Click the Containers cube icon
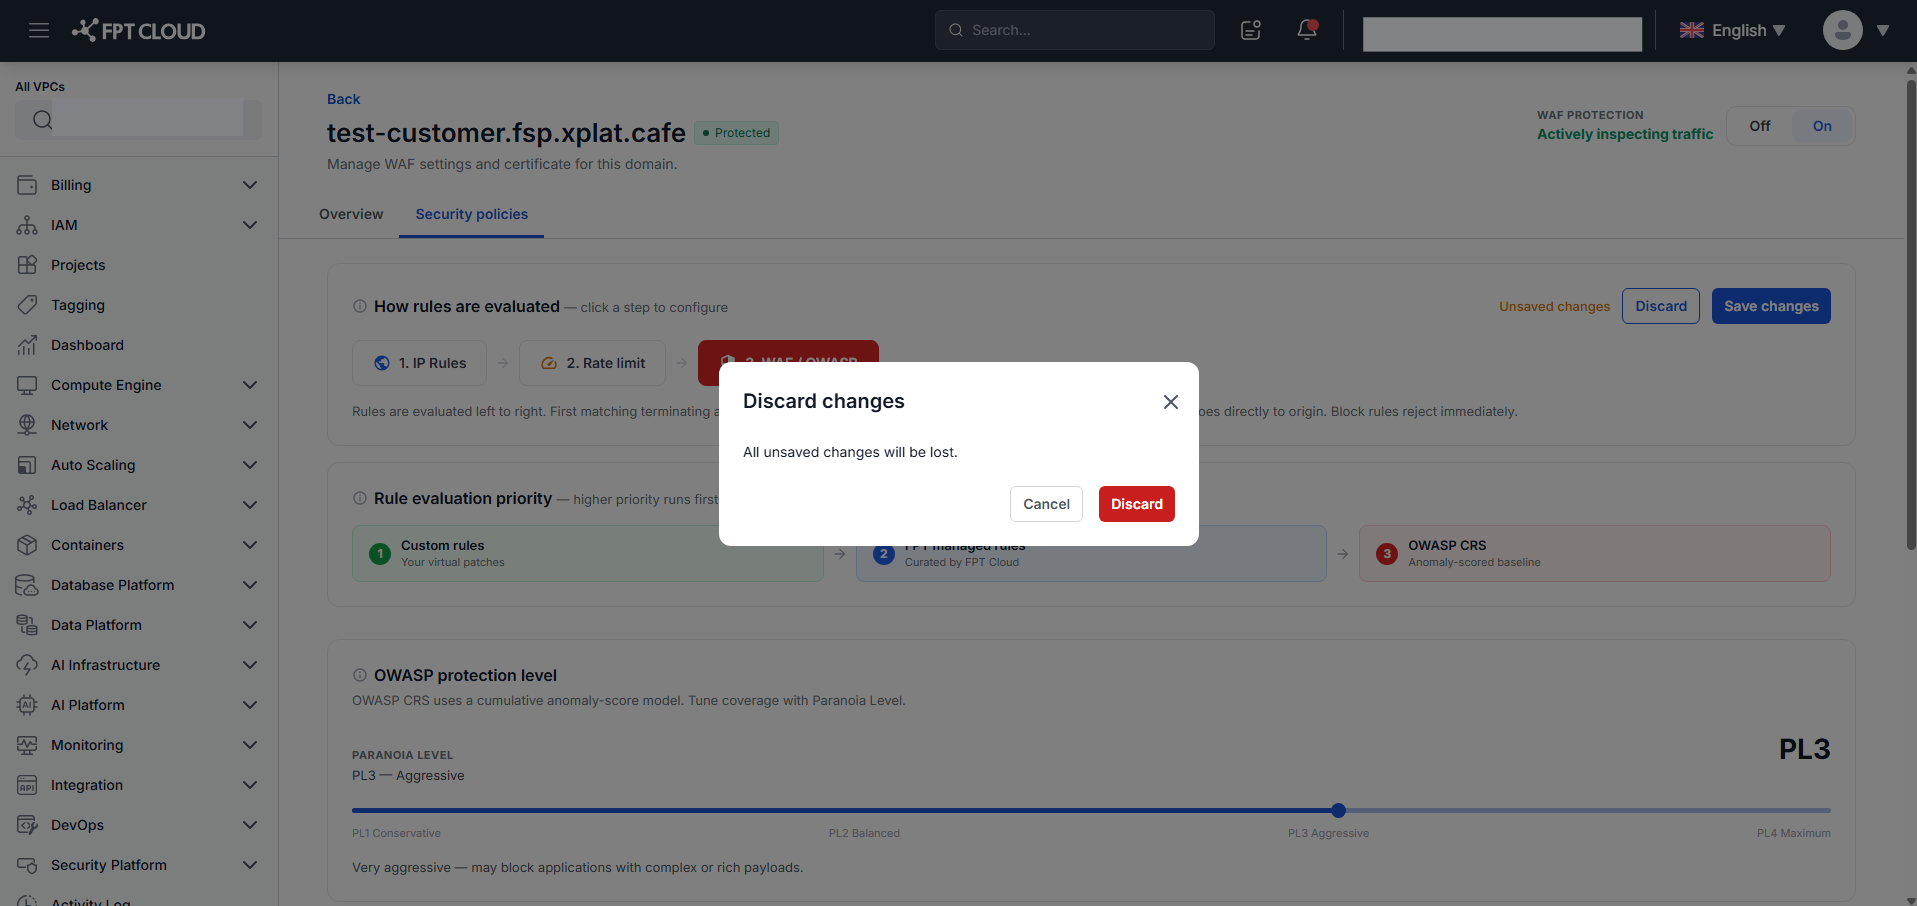The height and width of the screenshot is (906, 1917). click(x=27, y=545)
